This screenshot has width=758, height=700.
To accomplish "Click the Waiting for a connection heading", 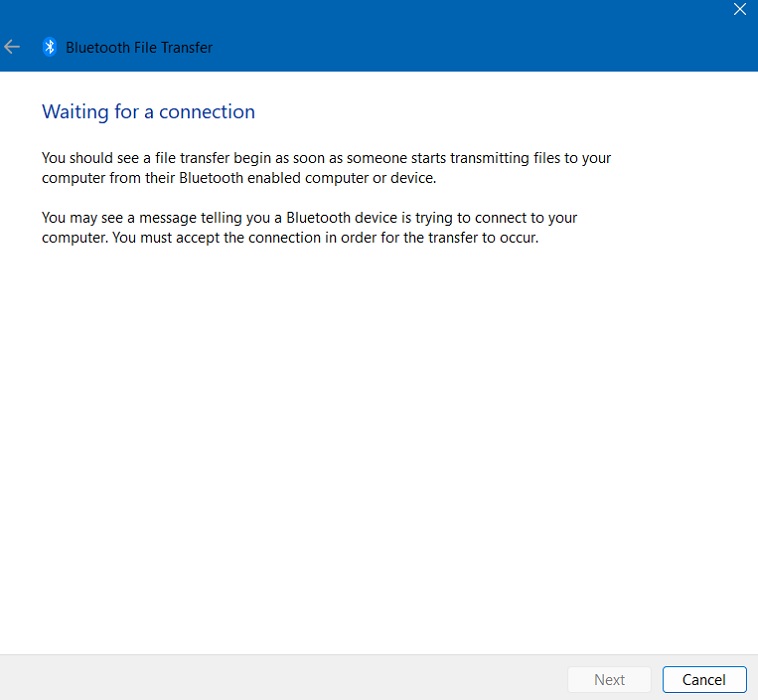I will [x=148, y=112].
